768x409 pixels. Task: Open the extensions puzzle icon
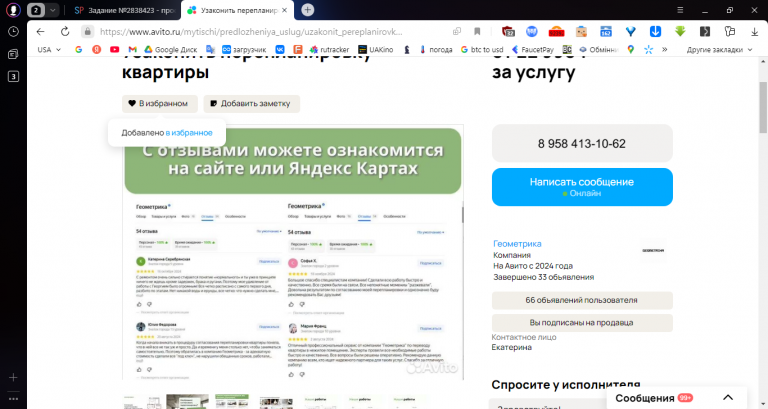tap(730, 32)
